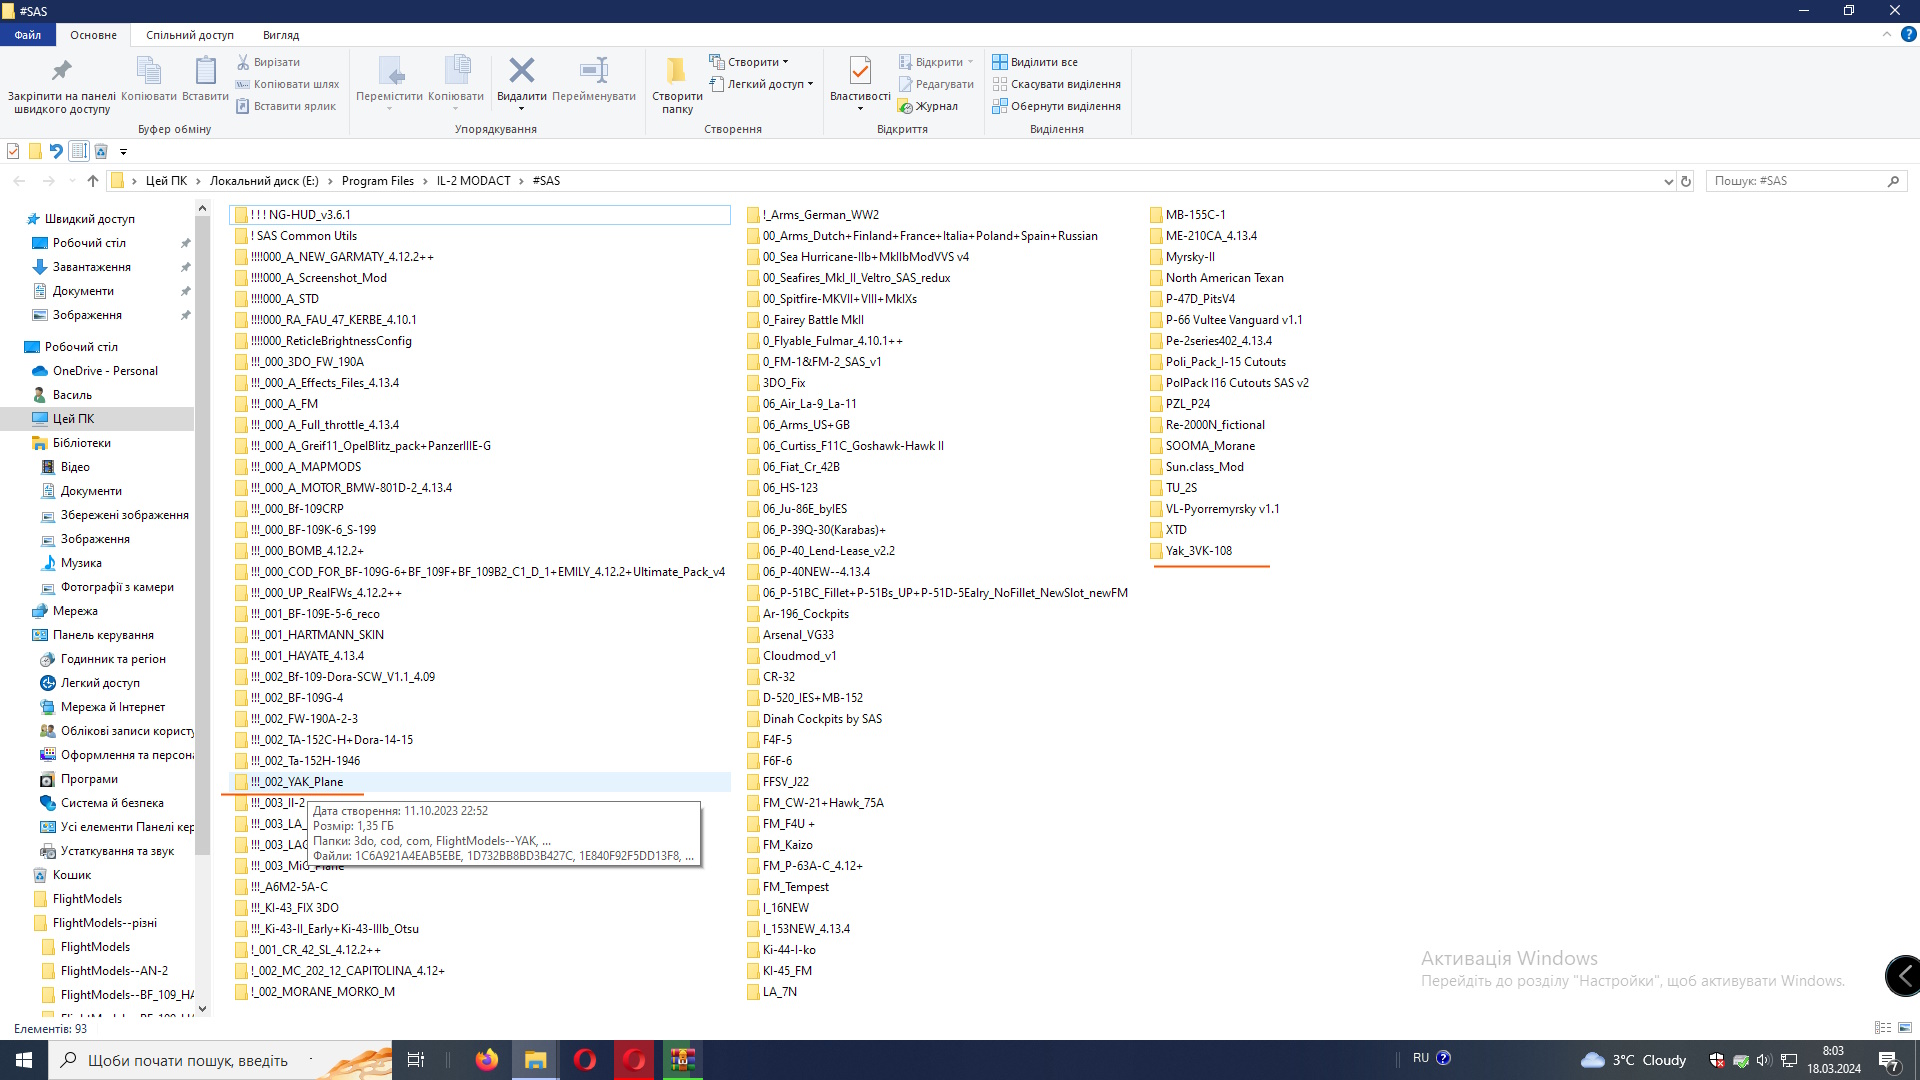Open Quick Access Toolbar customize arrow
The height and width of the screenshot is (1080, 1920).
point(124,152)
